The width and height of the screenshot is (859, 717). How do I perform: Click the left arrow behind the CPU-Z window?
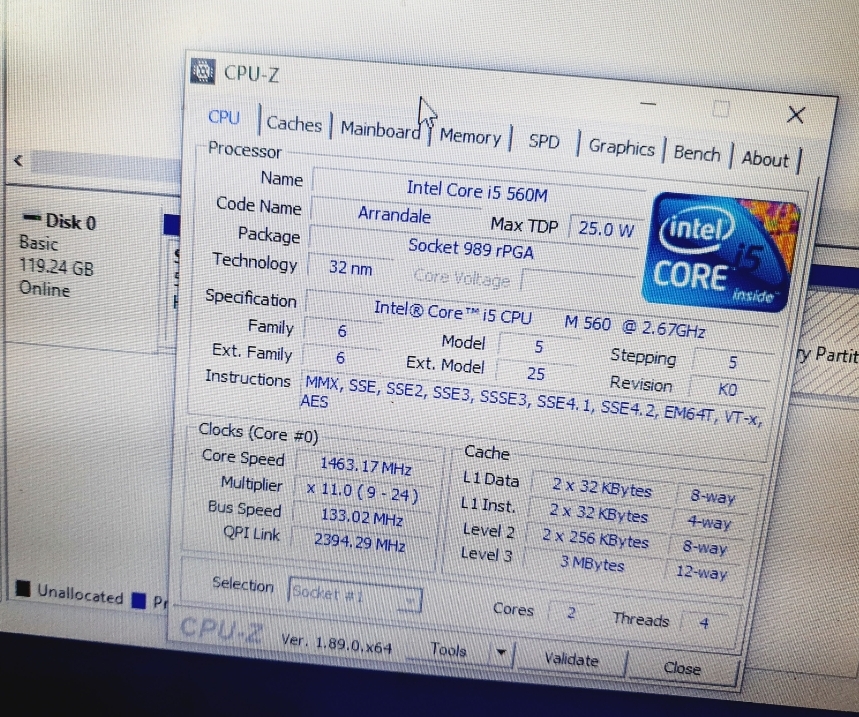[x=18, y=161]
